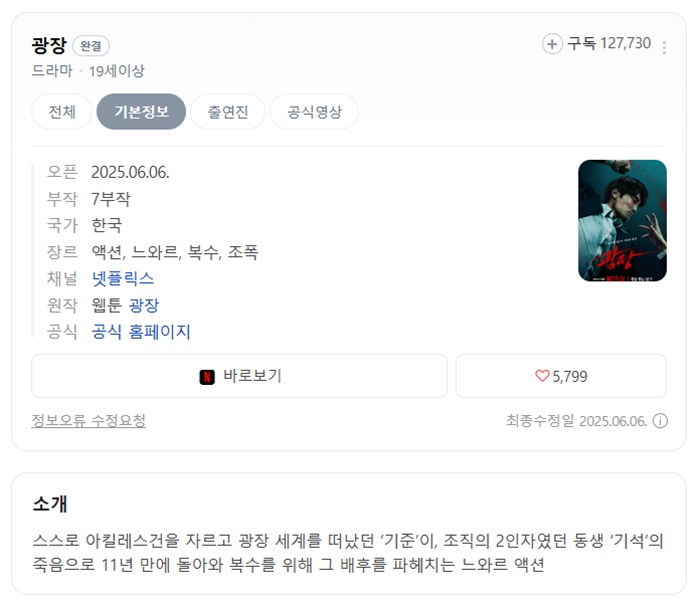Viewport: 700px width, 607px height.
Task: Click the info icon beside 최종수정일
Action: (x=660, y=420)
